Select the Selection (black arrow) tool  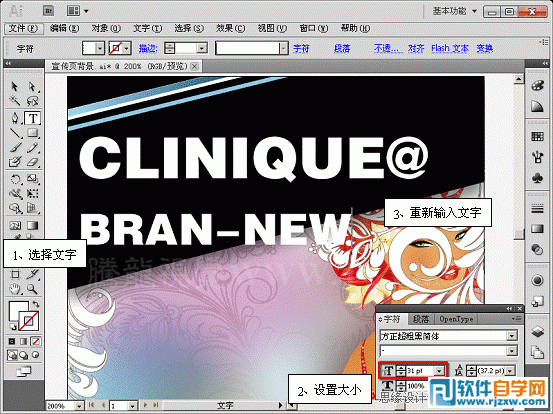point(15,86)
